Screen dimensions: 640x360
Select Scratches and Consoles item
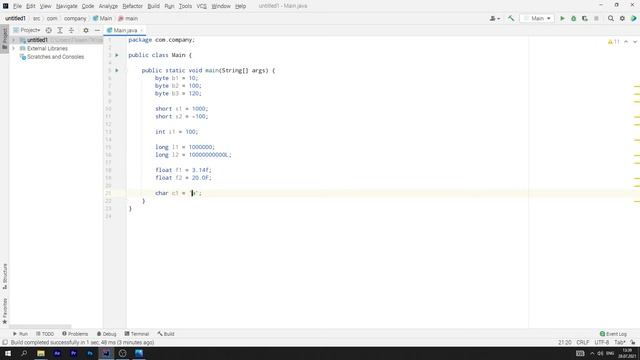tap(52, 57)
